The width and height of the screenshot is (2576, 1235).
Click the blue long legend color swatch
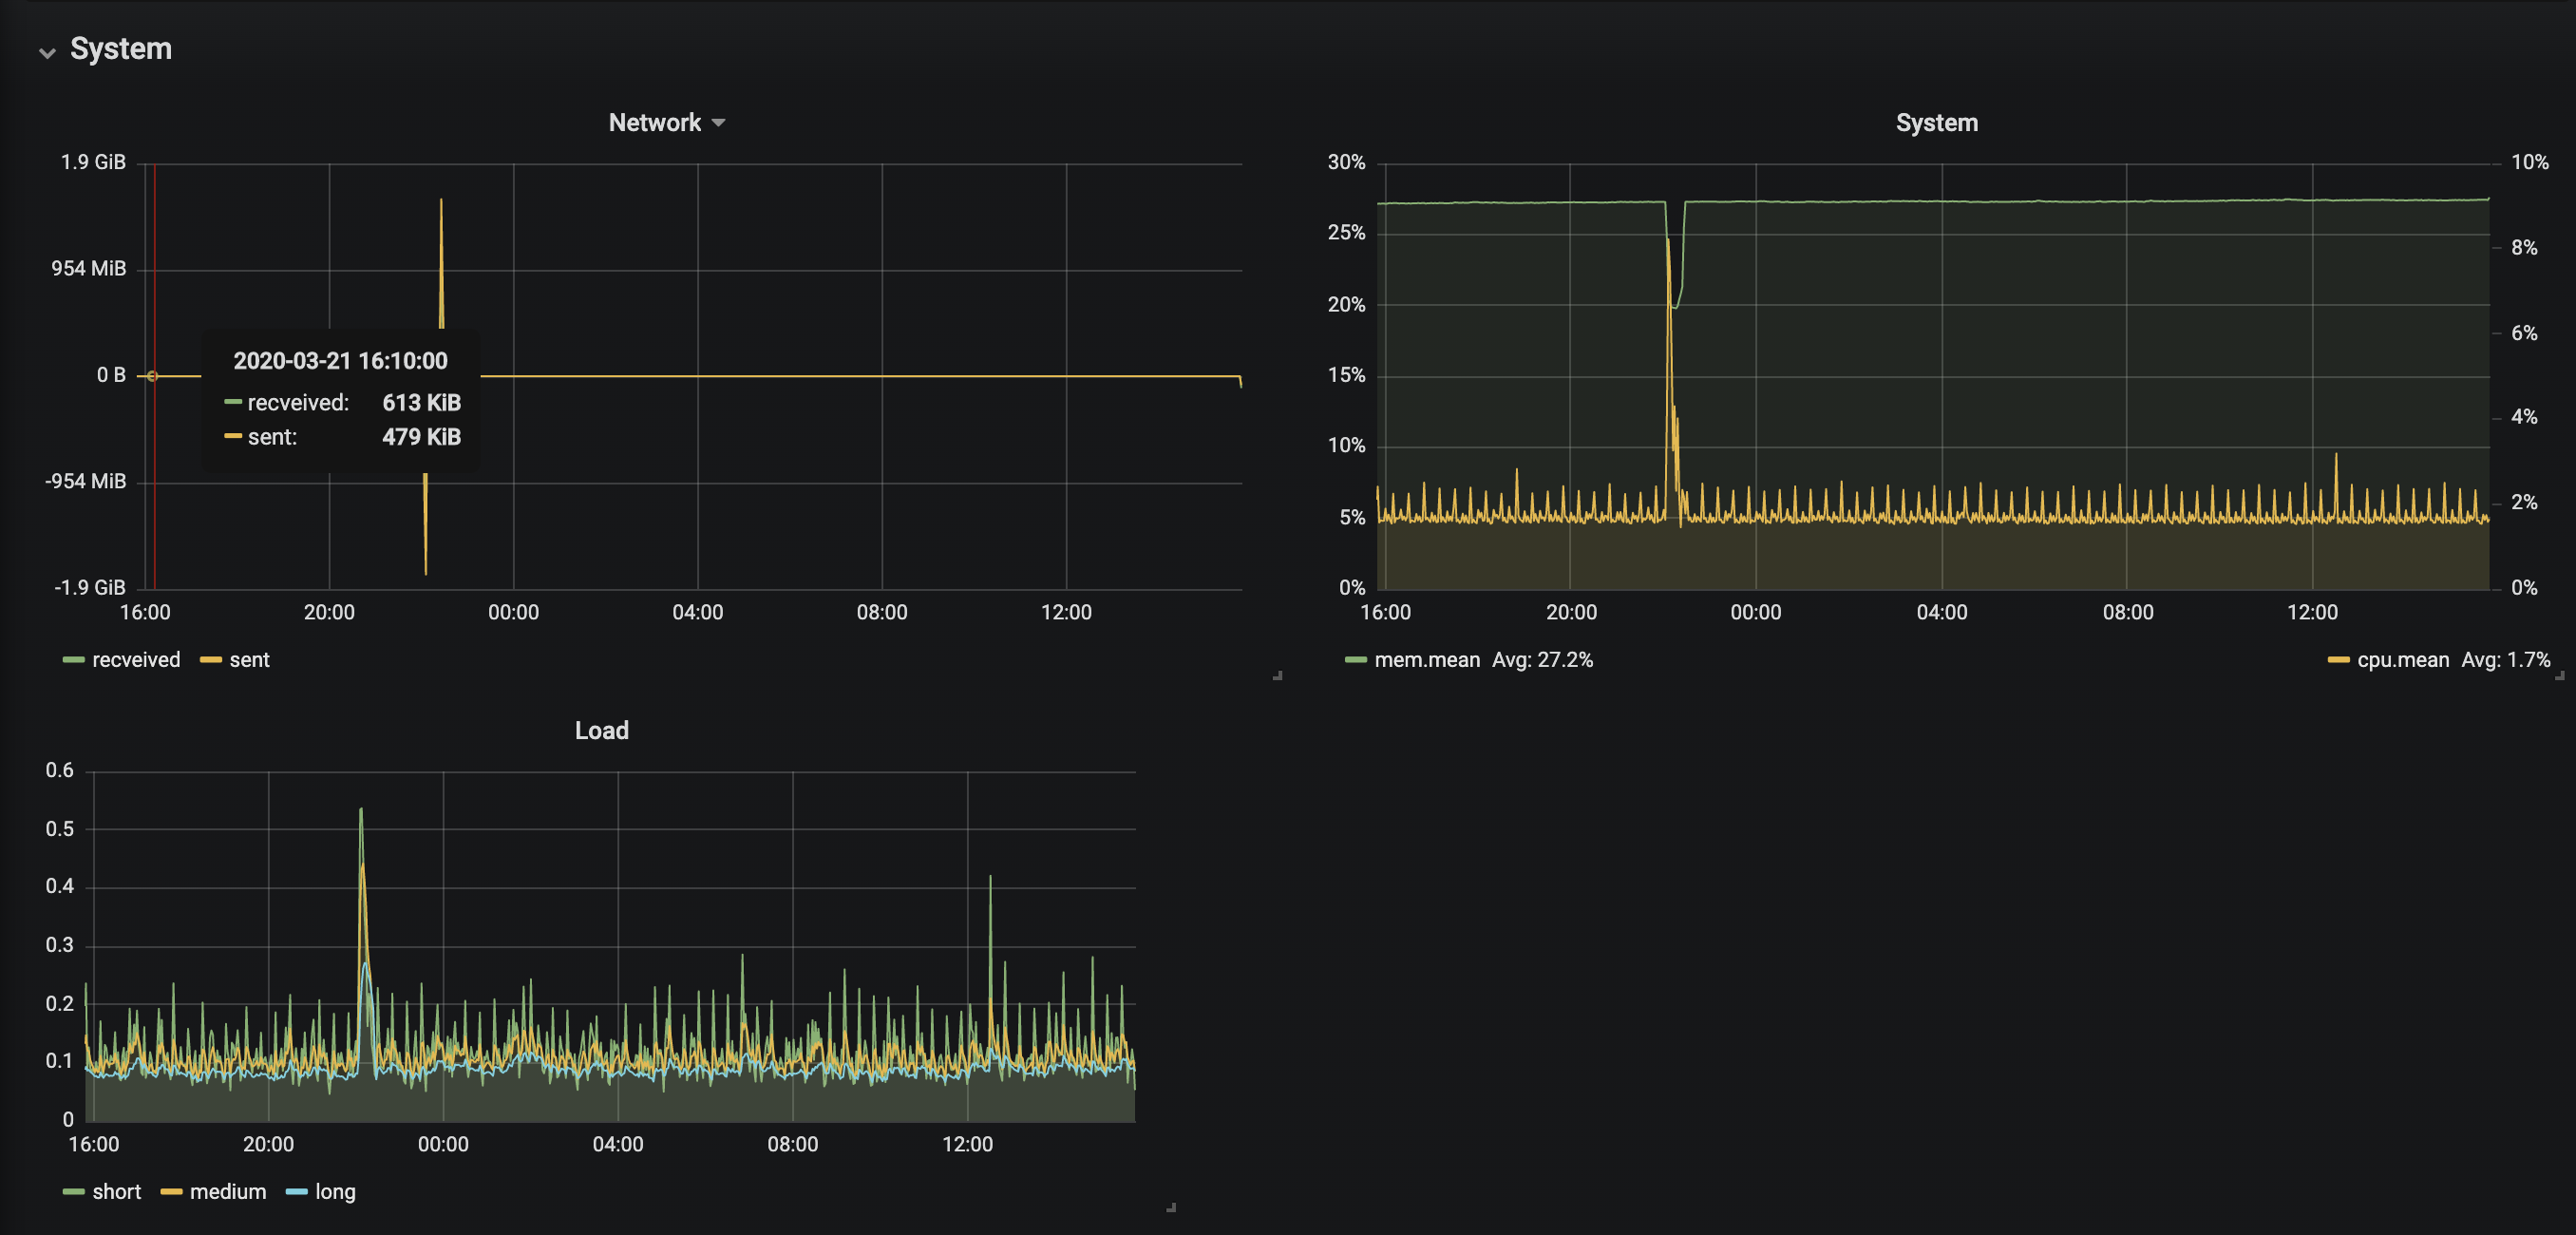pos(296,1192)
